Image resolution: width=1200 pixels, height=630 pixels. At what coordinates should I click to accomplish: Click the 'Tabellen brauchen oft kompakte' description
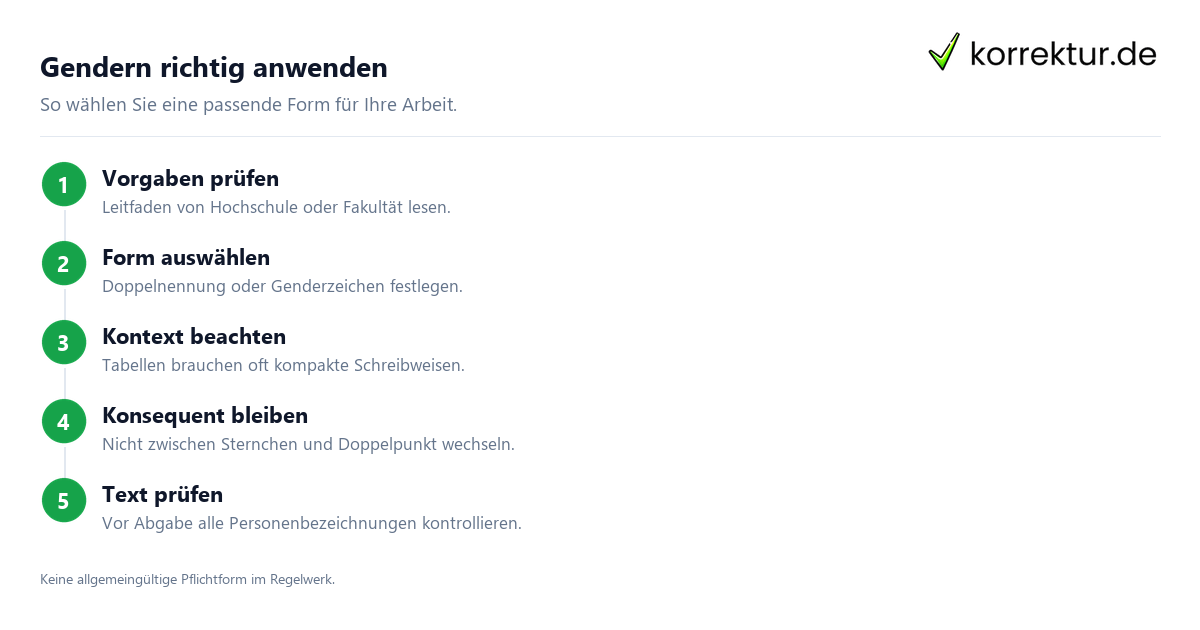point(283,366)
